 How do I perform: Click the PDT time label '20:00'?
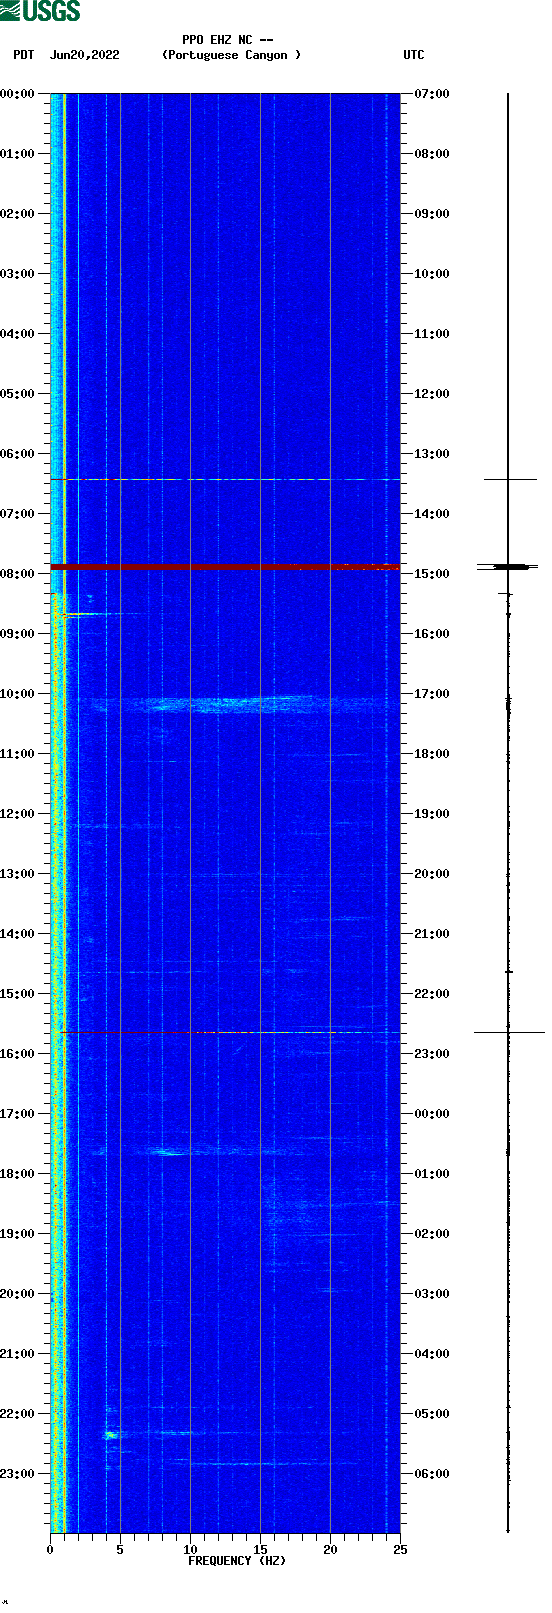click(x=17, y=1294)
